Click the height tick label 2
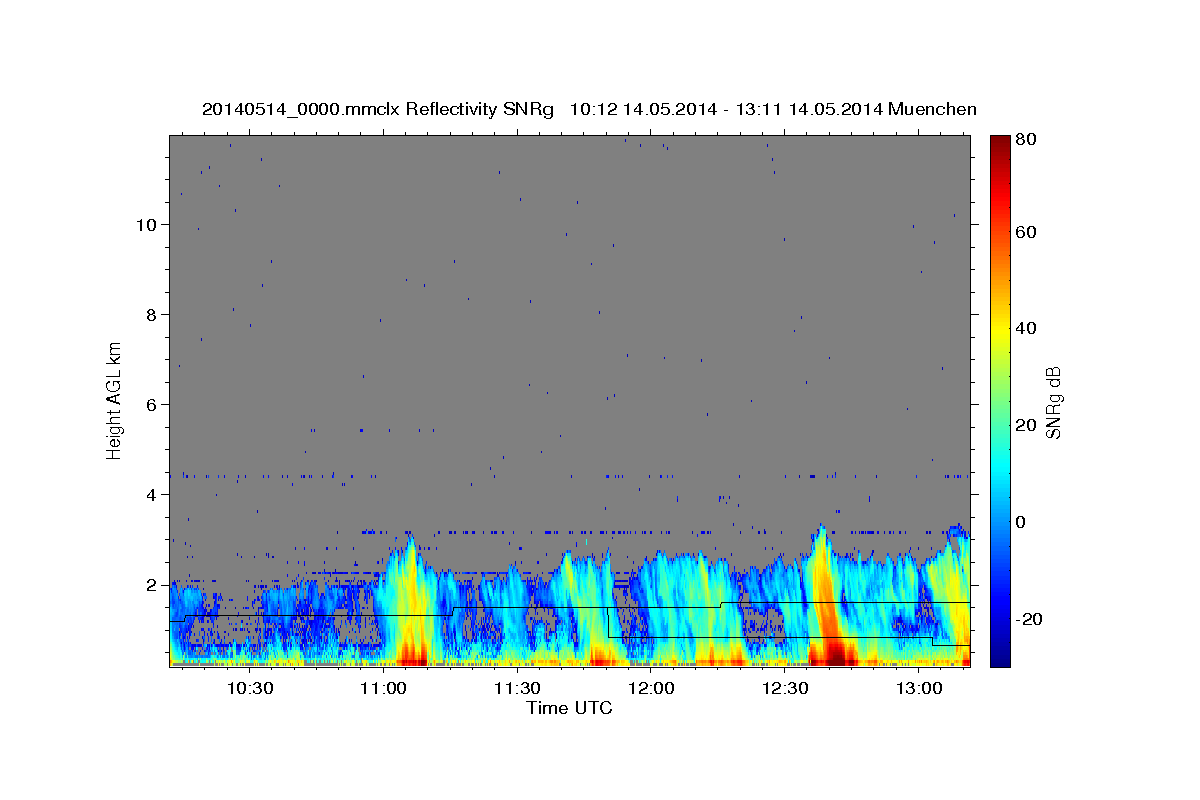 click(151, 585)
